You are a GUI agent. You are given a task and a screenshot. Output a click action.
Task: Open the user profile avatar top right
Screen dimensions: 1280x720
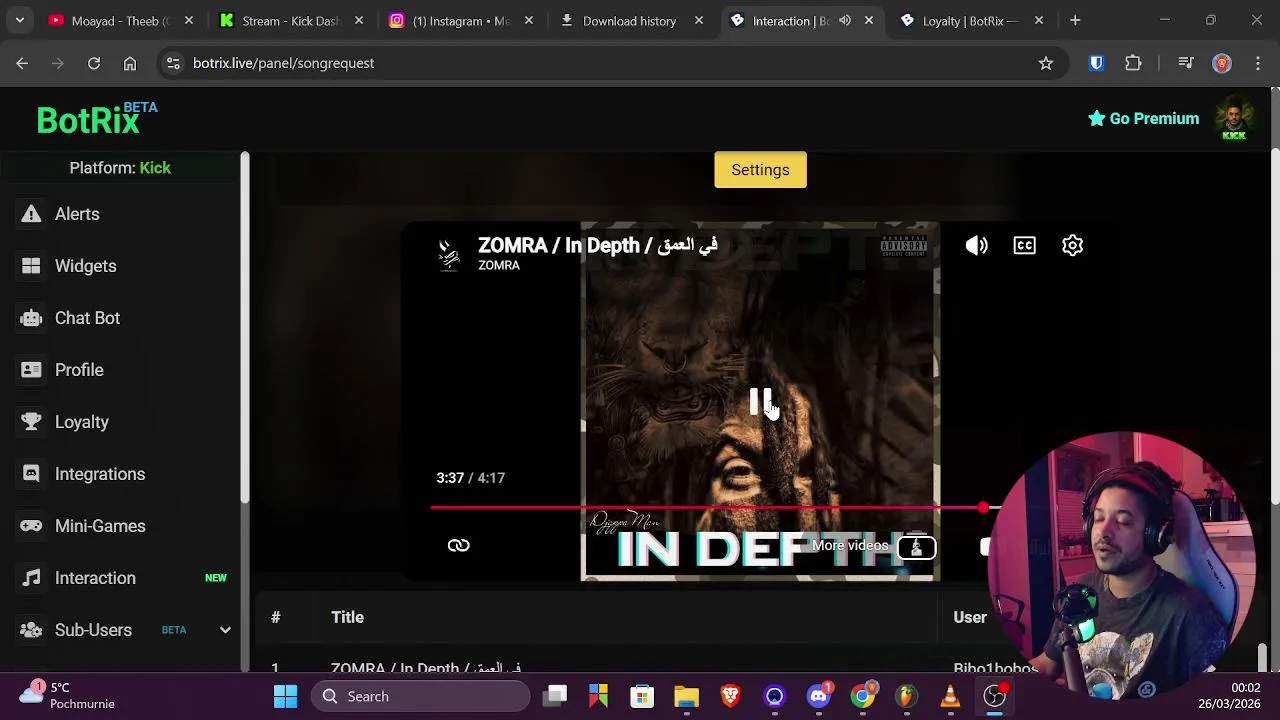coord(1234,119)
